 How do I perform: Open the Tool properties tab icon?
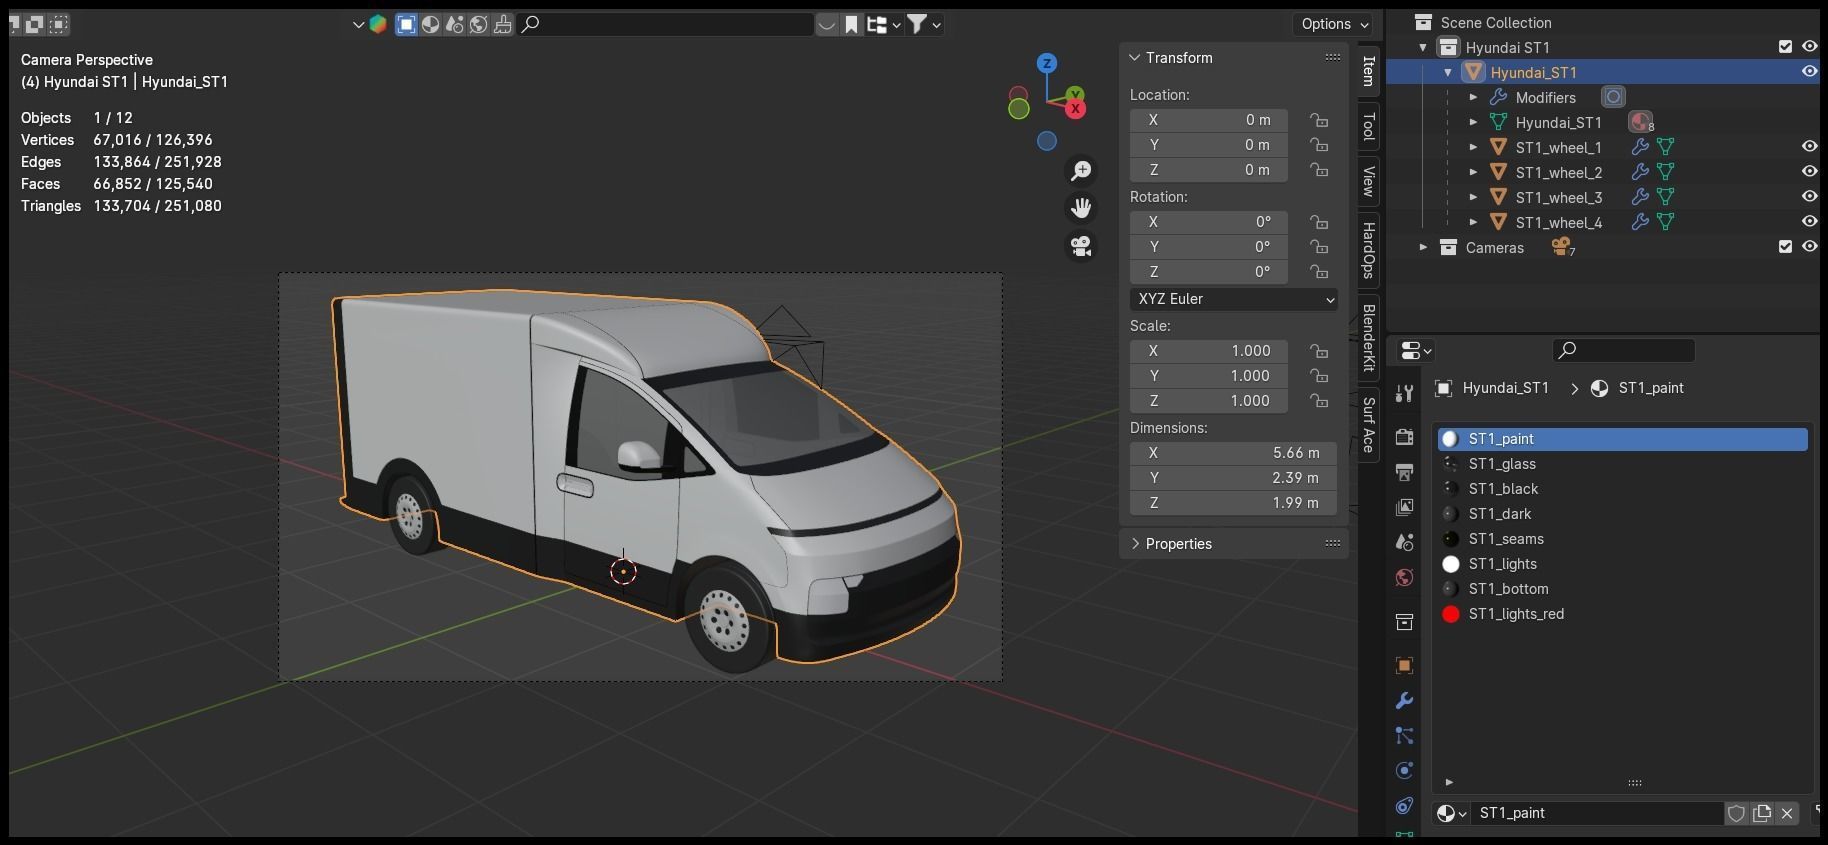[x=1404, y=394]
